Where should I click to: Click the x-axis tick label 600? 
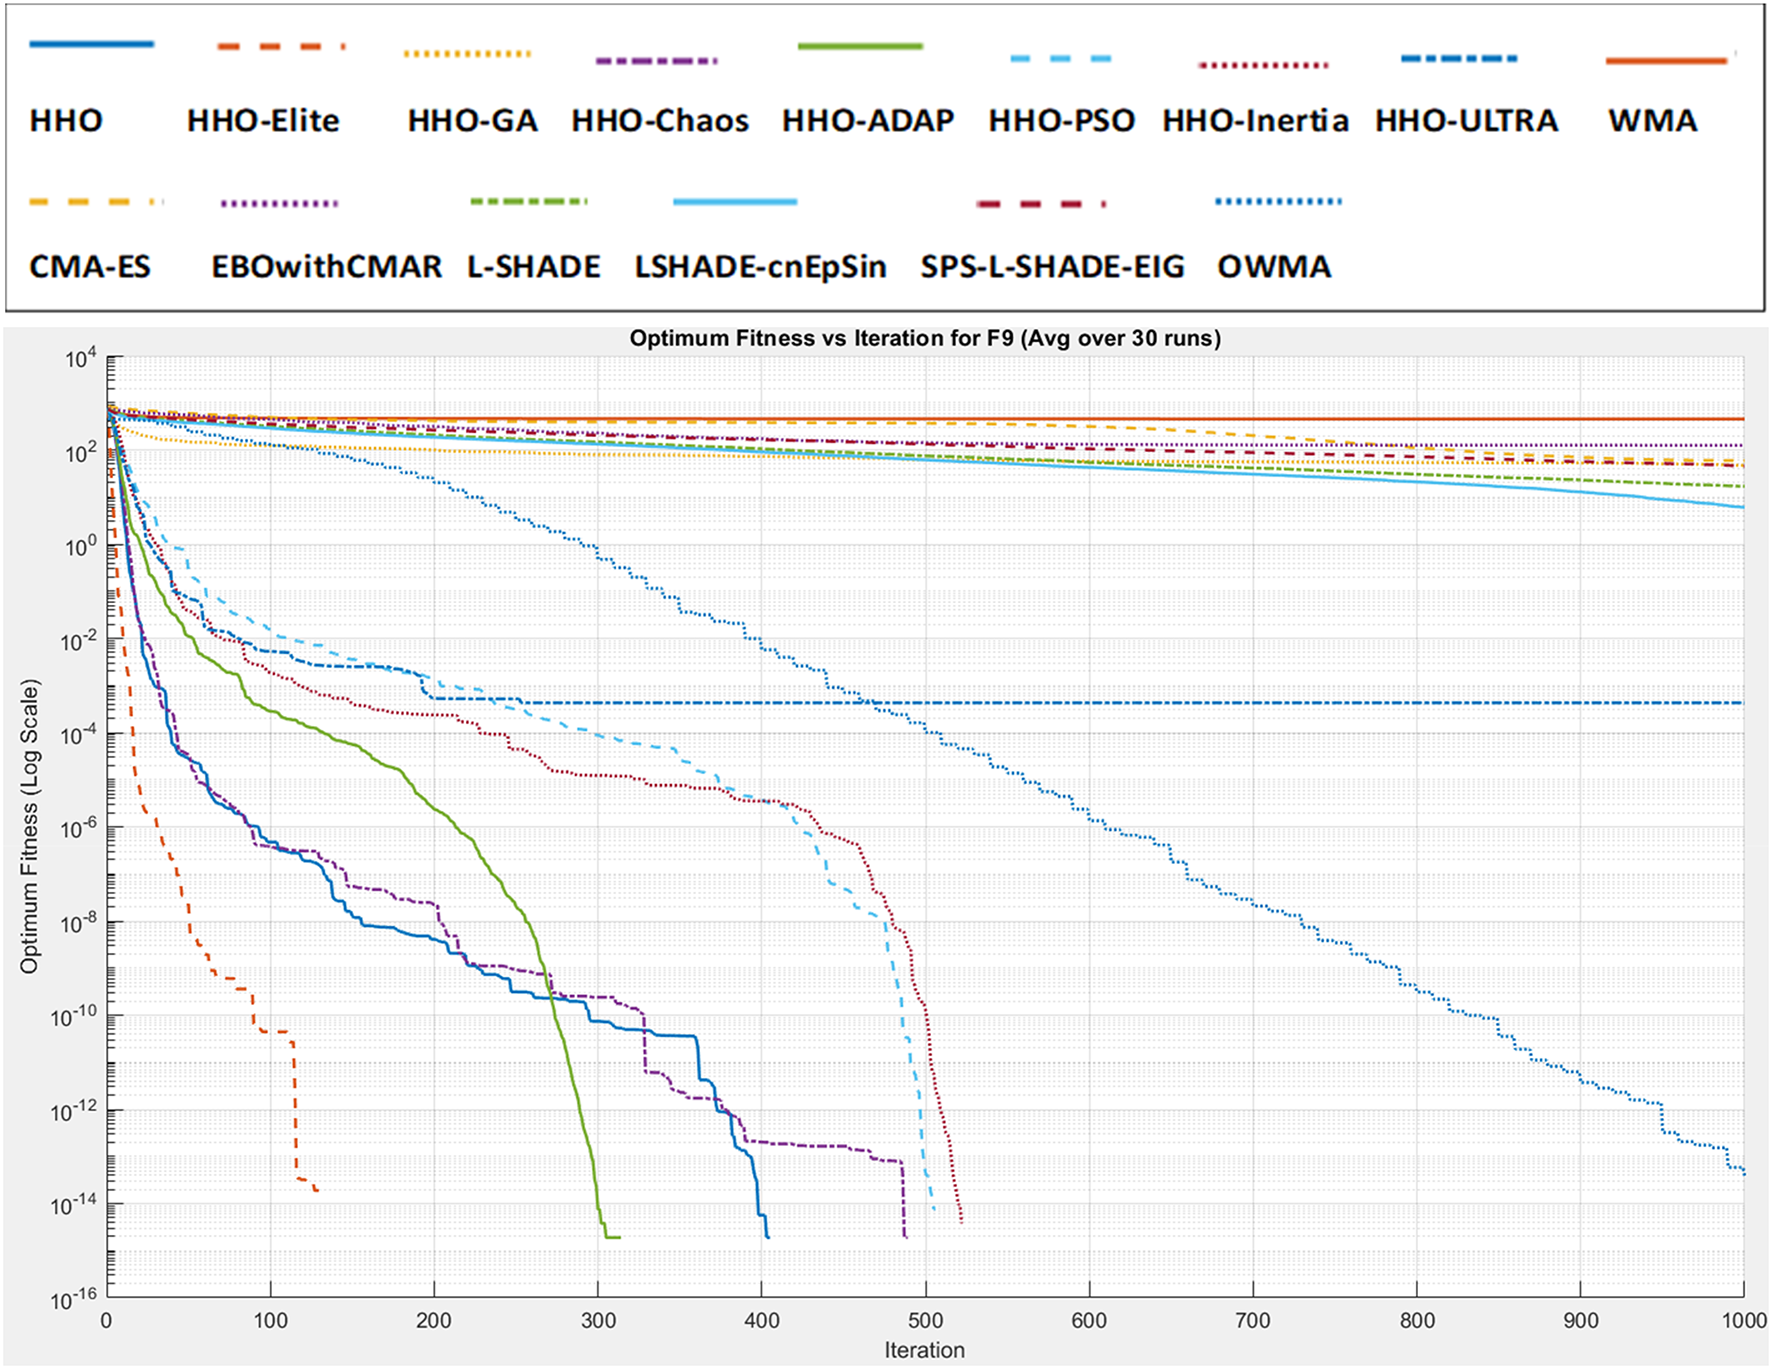click(1089, 1320)
